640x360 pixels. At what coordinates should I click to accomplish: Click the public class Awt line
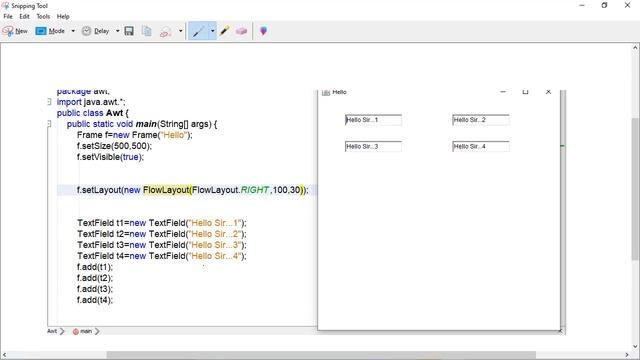pos(93,113)
